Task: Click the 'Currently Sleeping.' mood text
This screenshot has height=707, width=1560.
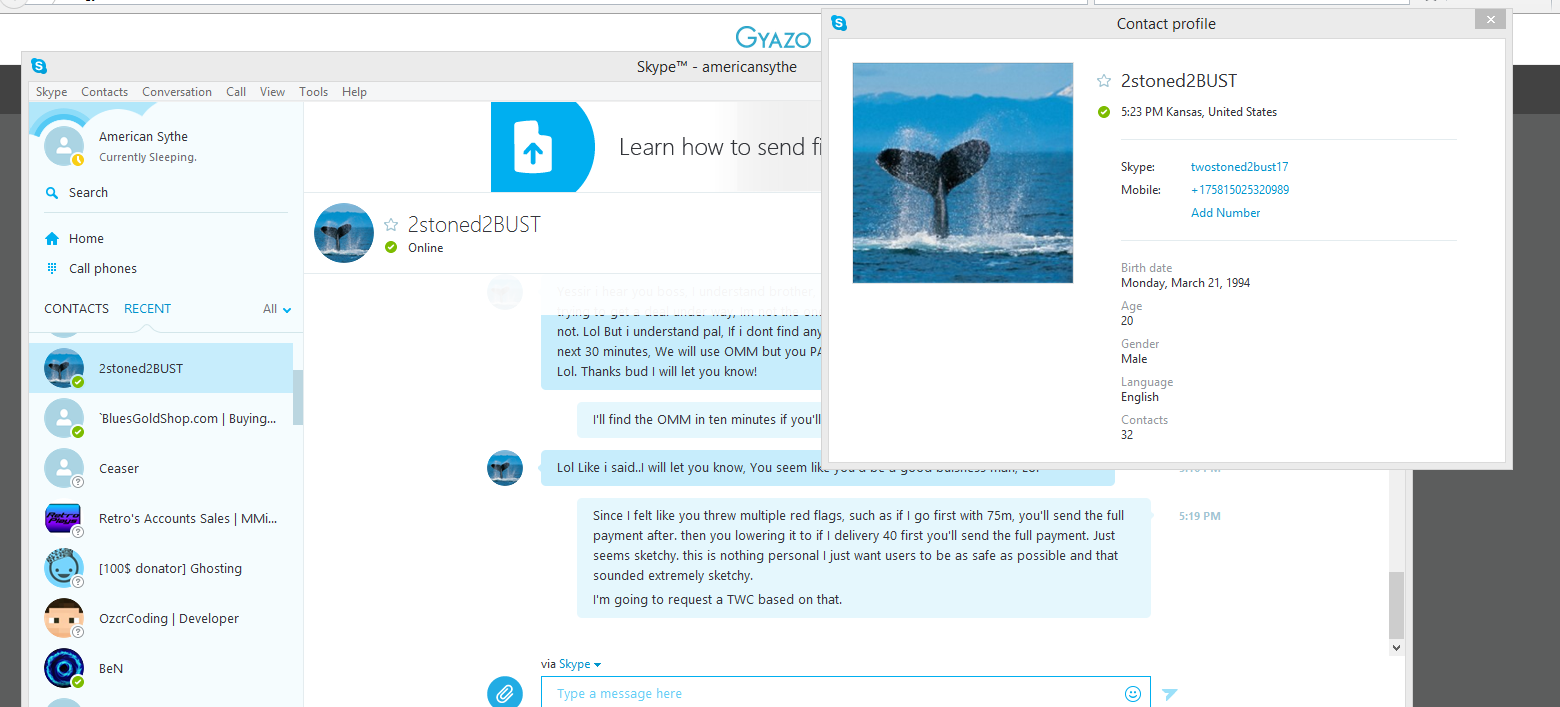Action: tap(148, 158)
